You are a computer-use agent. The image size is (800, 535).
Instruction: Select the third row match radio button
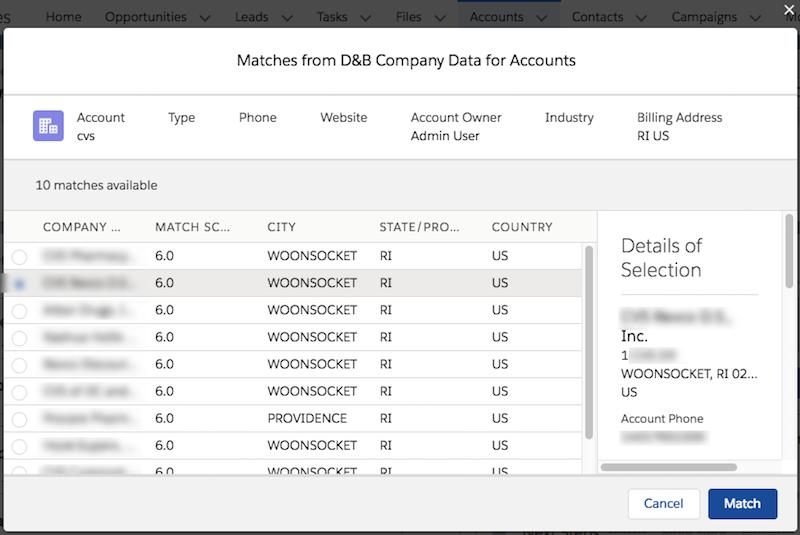coord(19,311)
